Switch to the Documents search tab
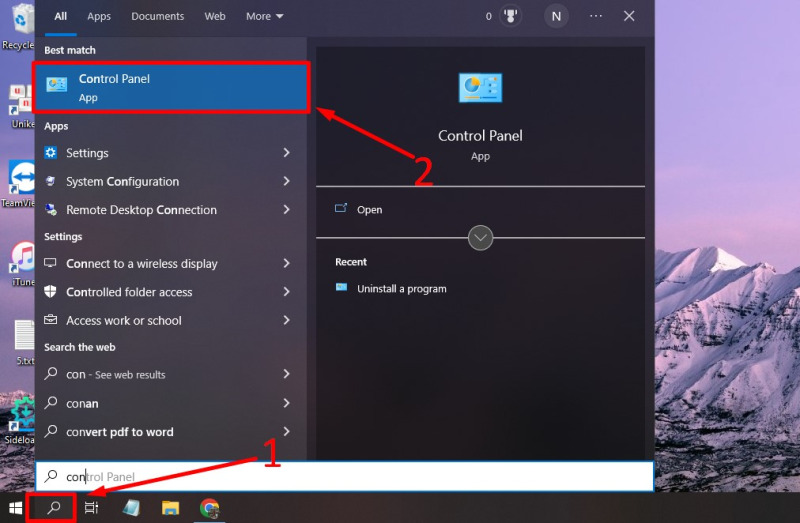800x523 pixels. coord(158,16)
